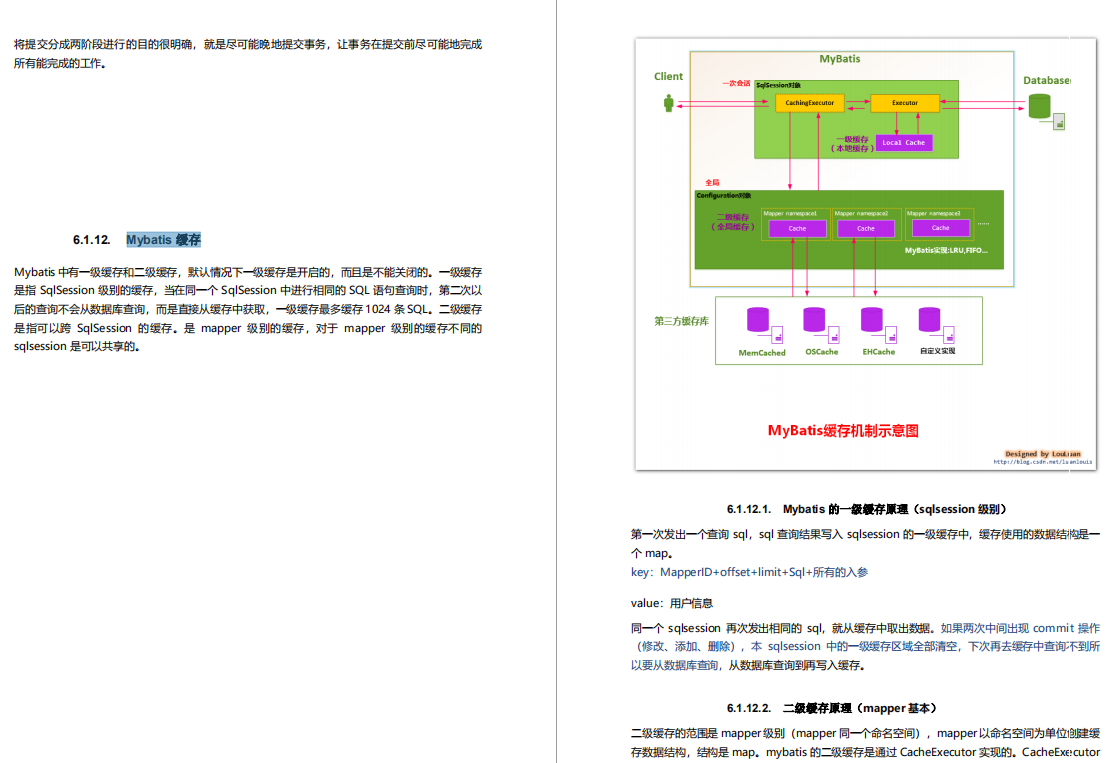Click the CachingExecutor yellow box
Screen dimensions: 1110x763
coord(807,103)
